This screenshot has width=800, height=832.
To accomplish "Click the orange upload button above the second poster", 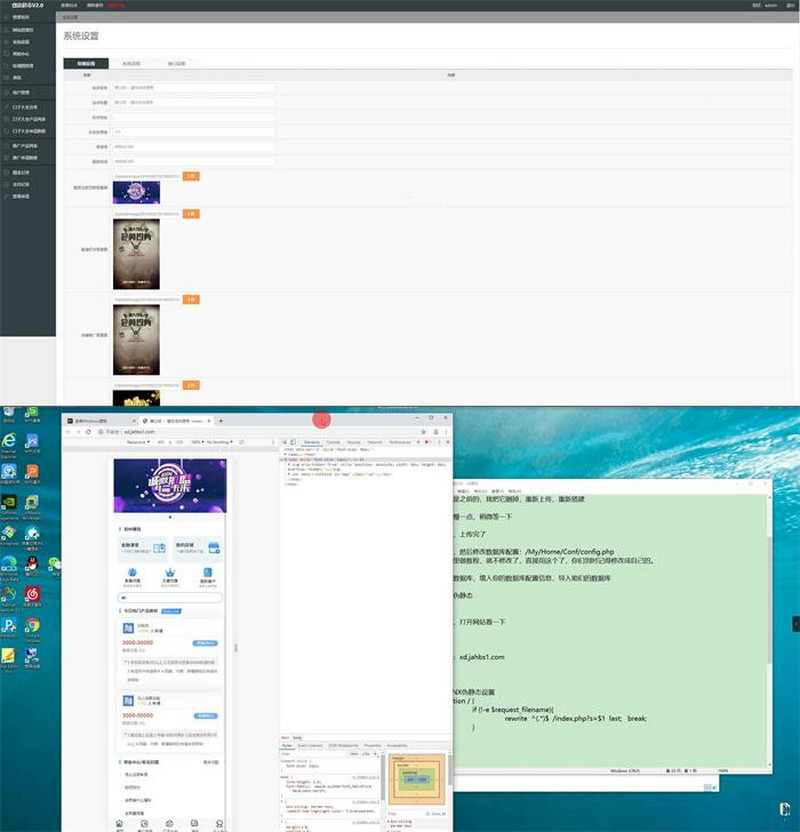I will point(191,300).
